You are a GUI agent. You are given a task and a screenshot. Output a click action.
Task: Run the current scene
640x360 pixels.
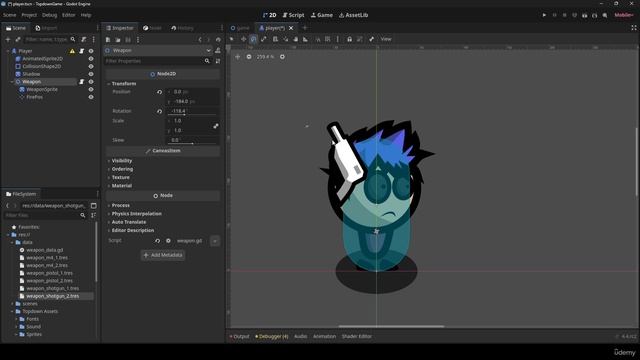click(584, 15)
